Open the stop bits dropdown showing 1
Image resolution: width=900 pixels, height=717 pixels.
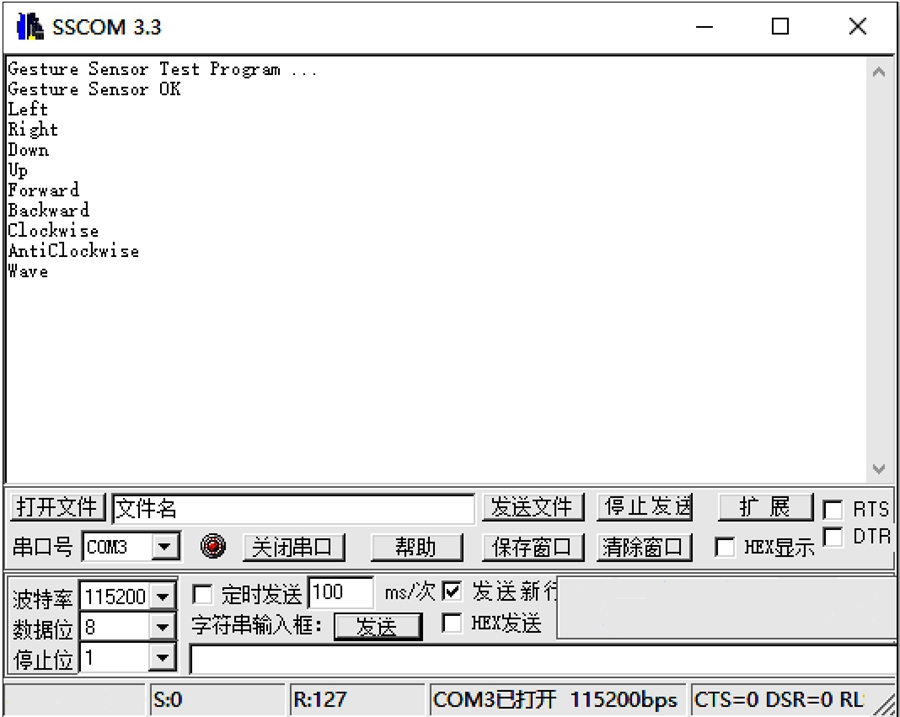pyautogui.click(x=162, y=658)
